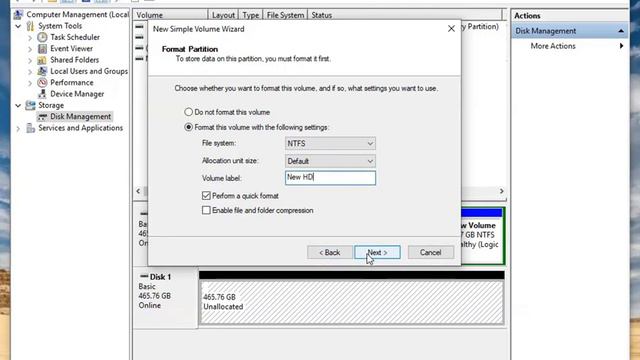This screenshot has height=360, width=640.
Task: Click volume list scroll left arrow
Action: pyautogui.click(x=138, y=191)
